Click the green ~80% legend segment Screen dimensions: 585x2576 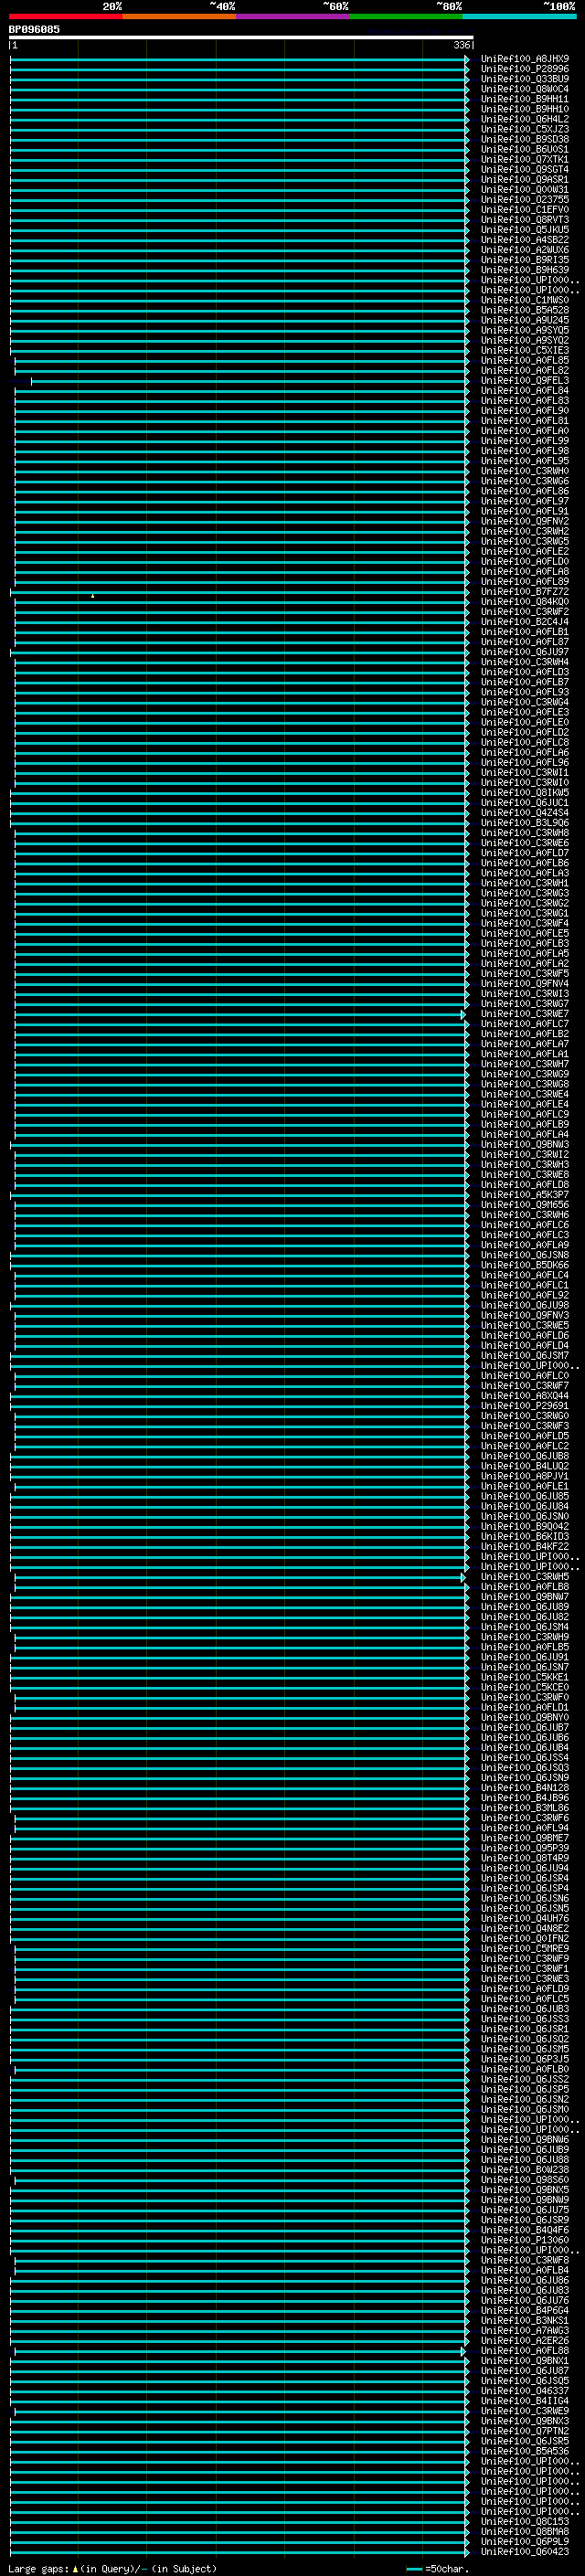[406, 17]
